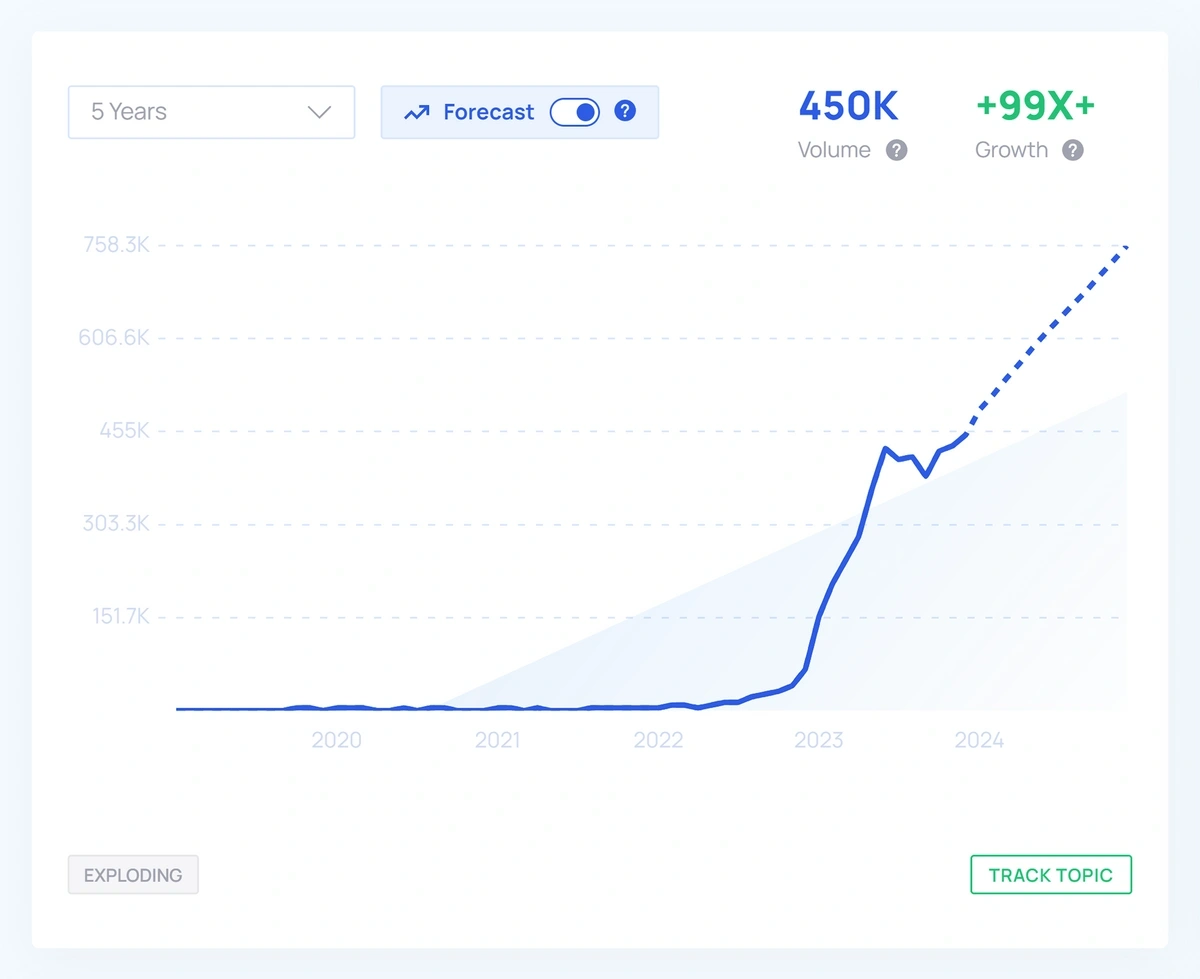The height and width of the screenshot is (979, 1200).
Task: Click the EXPLODING status badge
Action: [133, 875]
